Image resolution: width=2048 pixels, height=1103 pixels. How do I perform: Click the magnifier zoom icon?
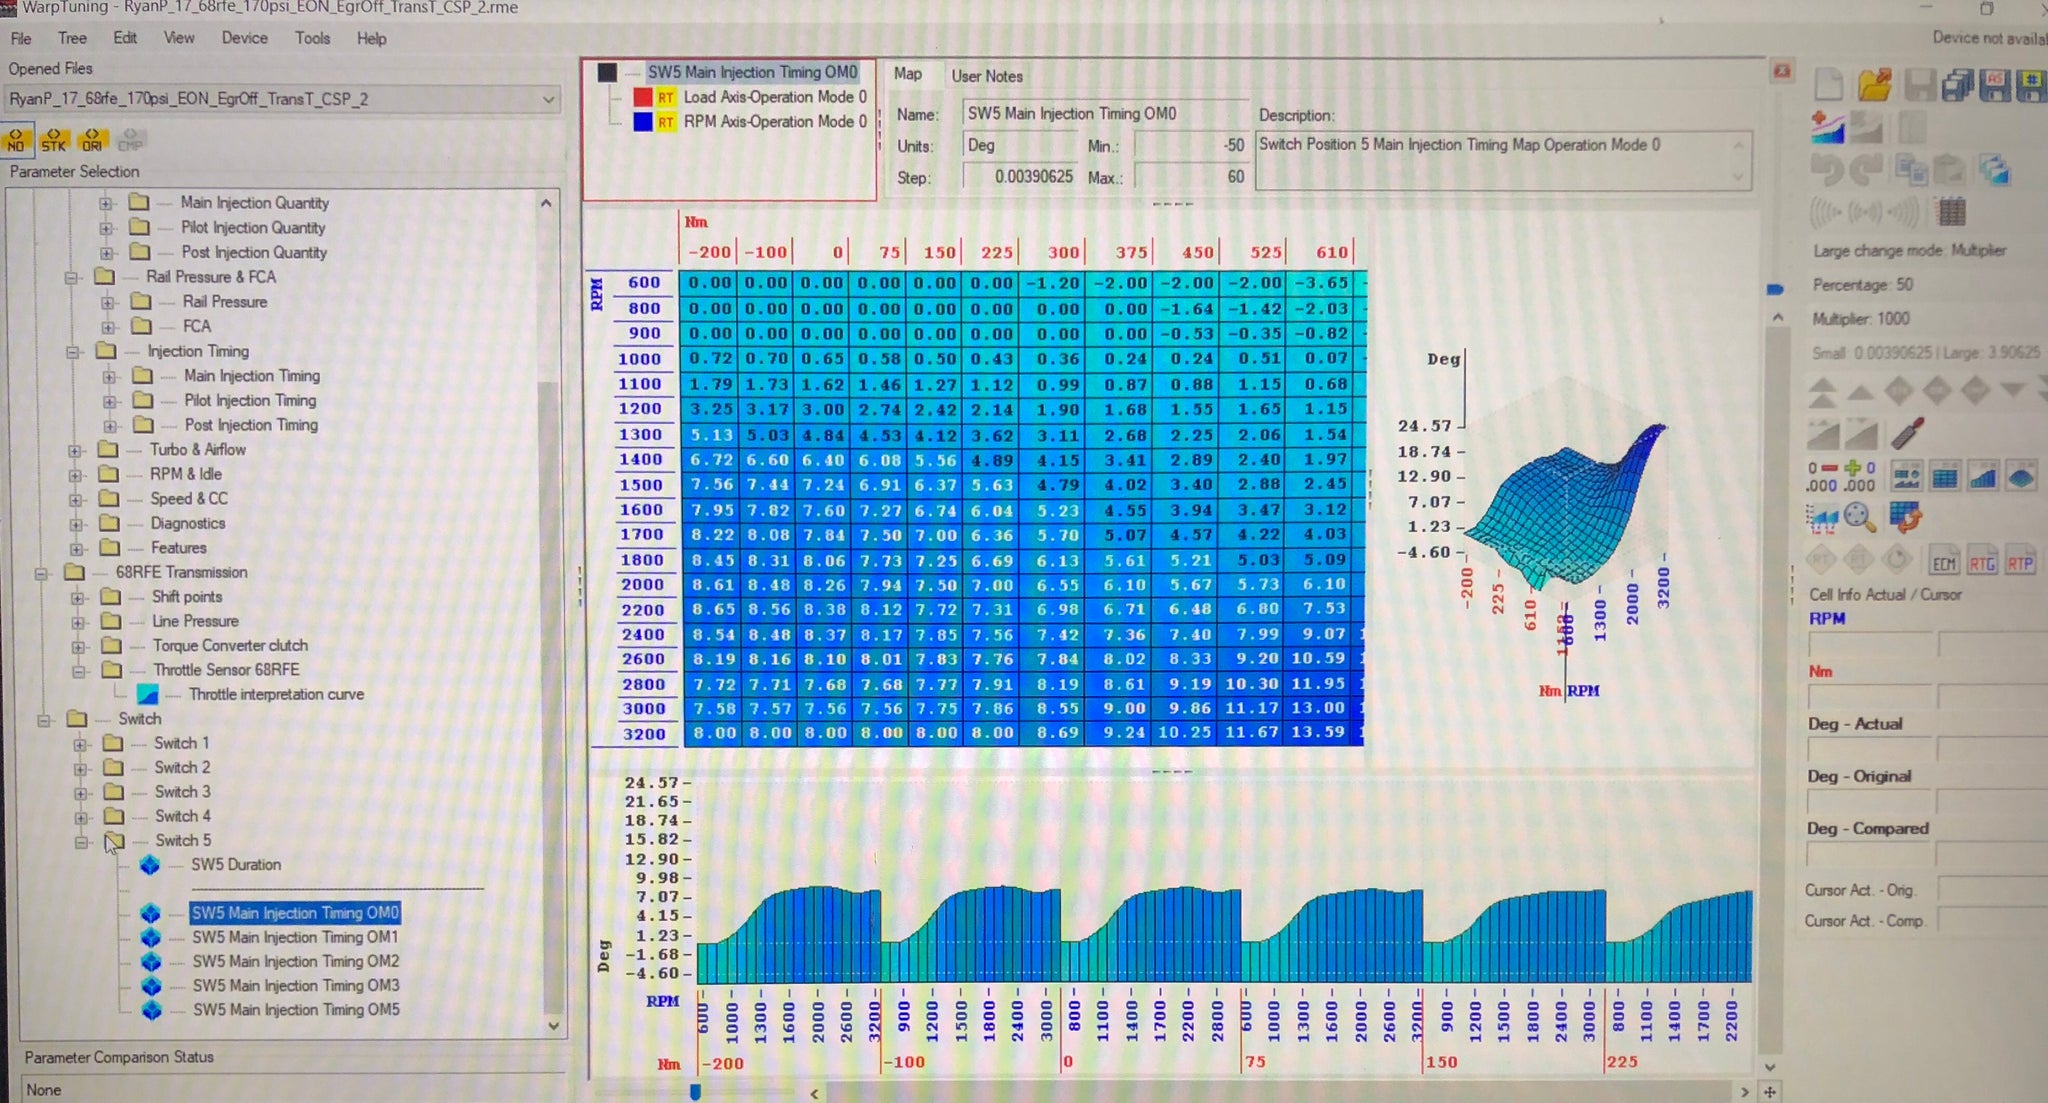pos(1858,517)
